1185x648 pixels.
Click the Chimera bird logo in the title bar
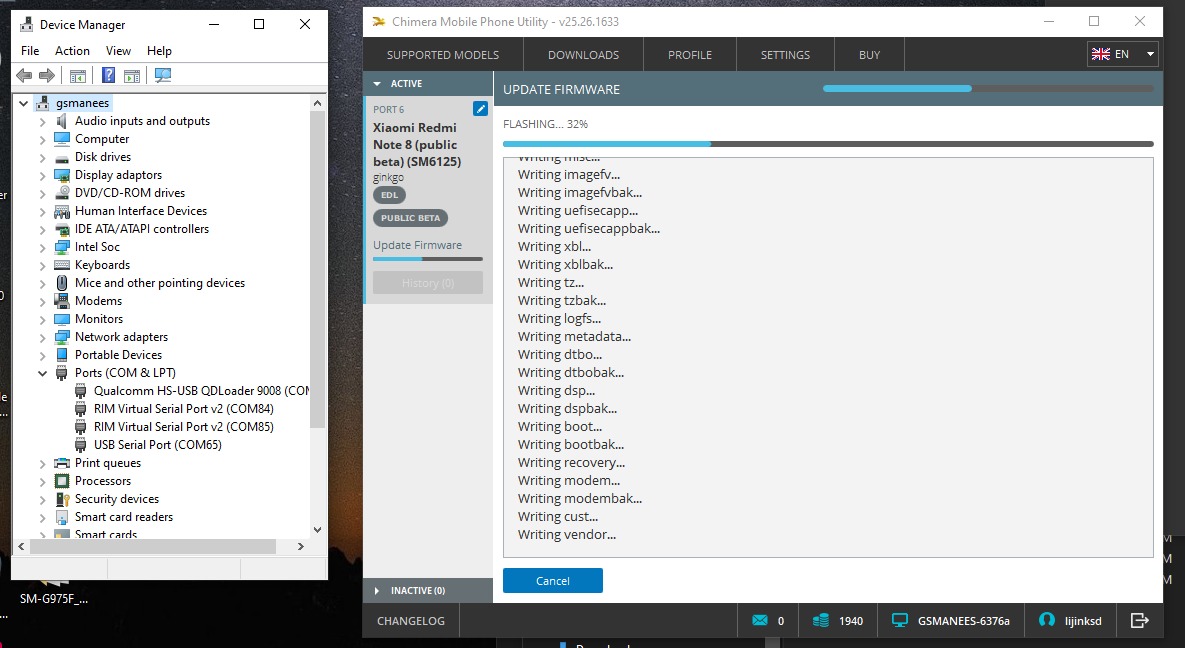(x=379, y=21)
